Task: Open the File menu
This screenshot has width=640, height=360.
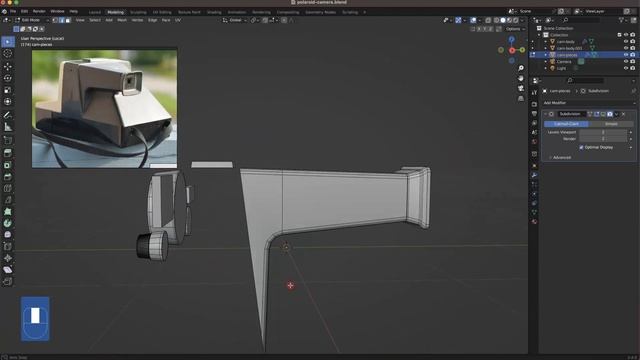Action: 13,11
